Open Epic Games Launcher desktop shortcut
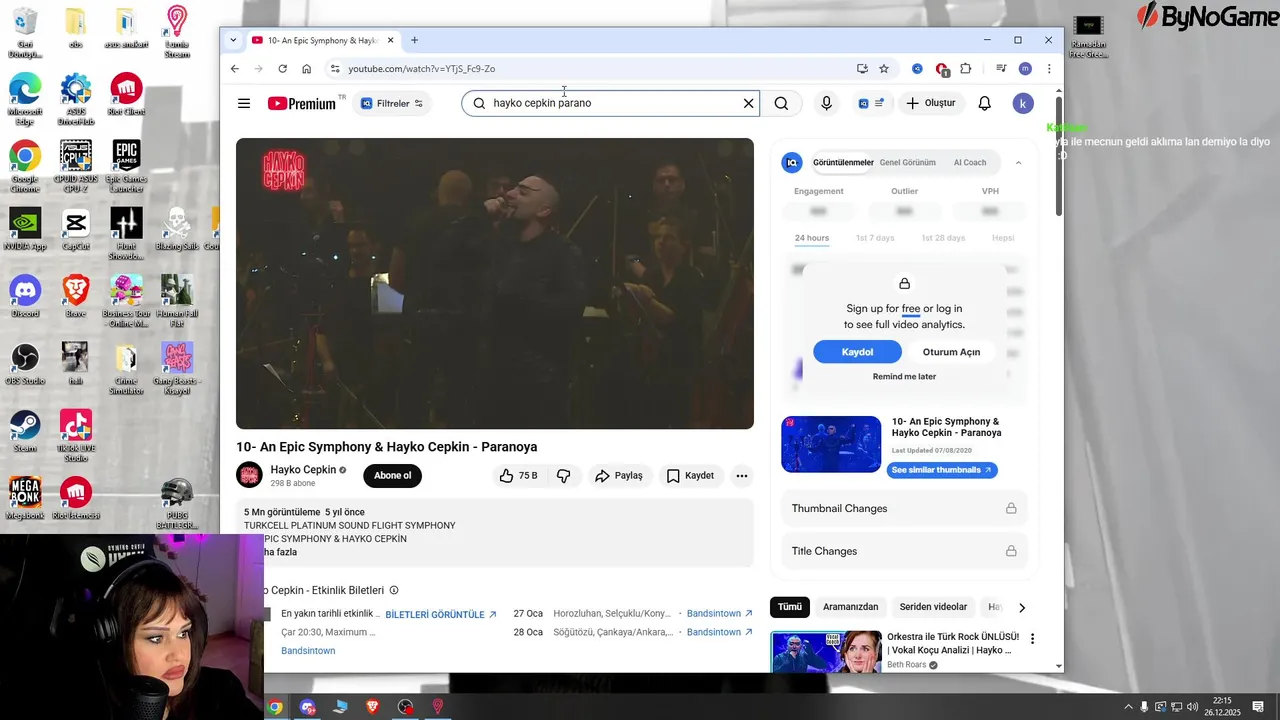1280x720 pixels. point(126,167)
